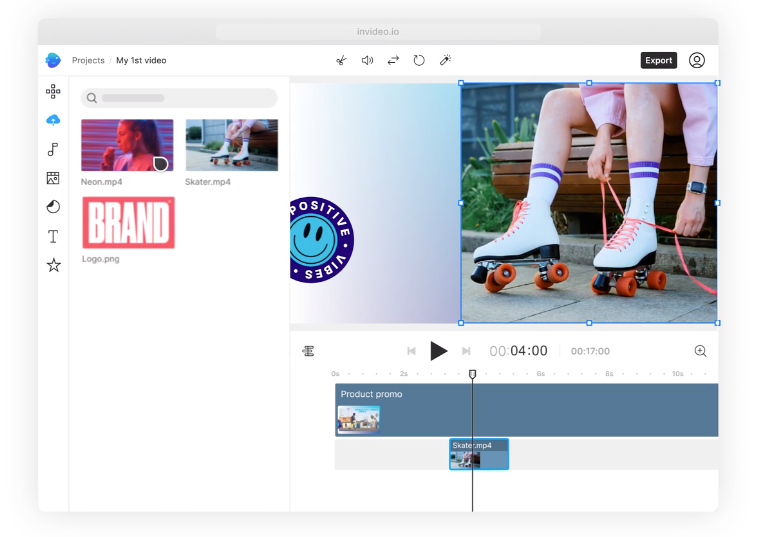This screenshot has width=757, height=537.
Task: Skip to next clip
Action: point(466,351)
